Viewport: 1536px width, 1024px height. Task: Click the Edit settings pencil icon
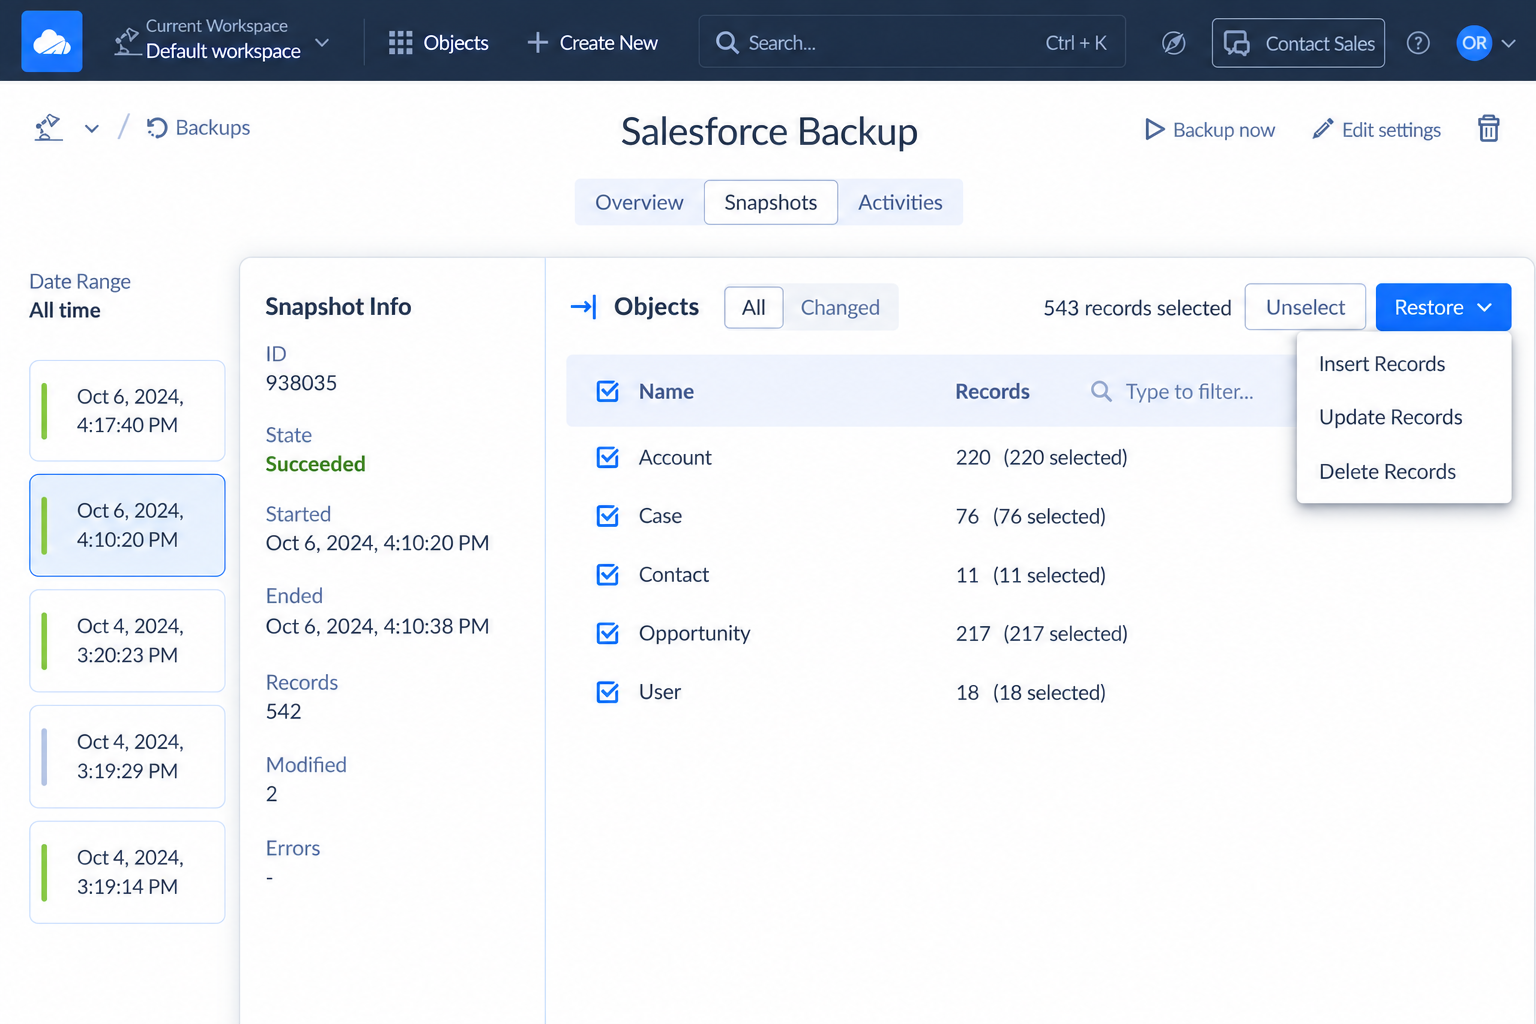click(1323, 129)
